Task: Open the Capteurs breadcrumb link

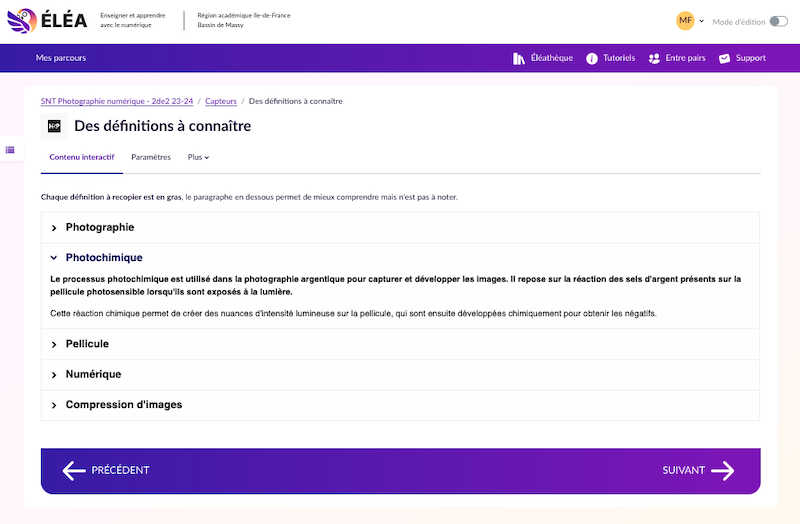Action: pyautogui.click(x=221, y=101)
